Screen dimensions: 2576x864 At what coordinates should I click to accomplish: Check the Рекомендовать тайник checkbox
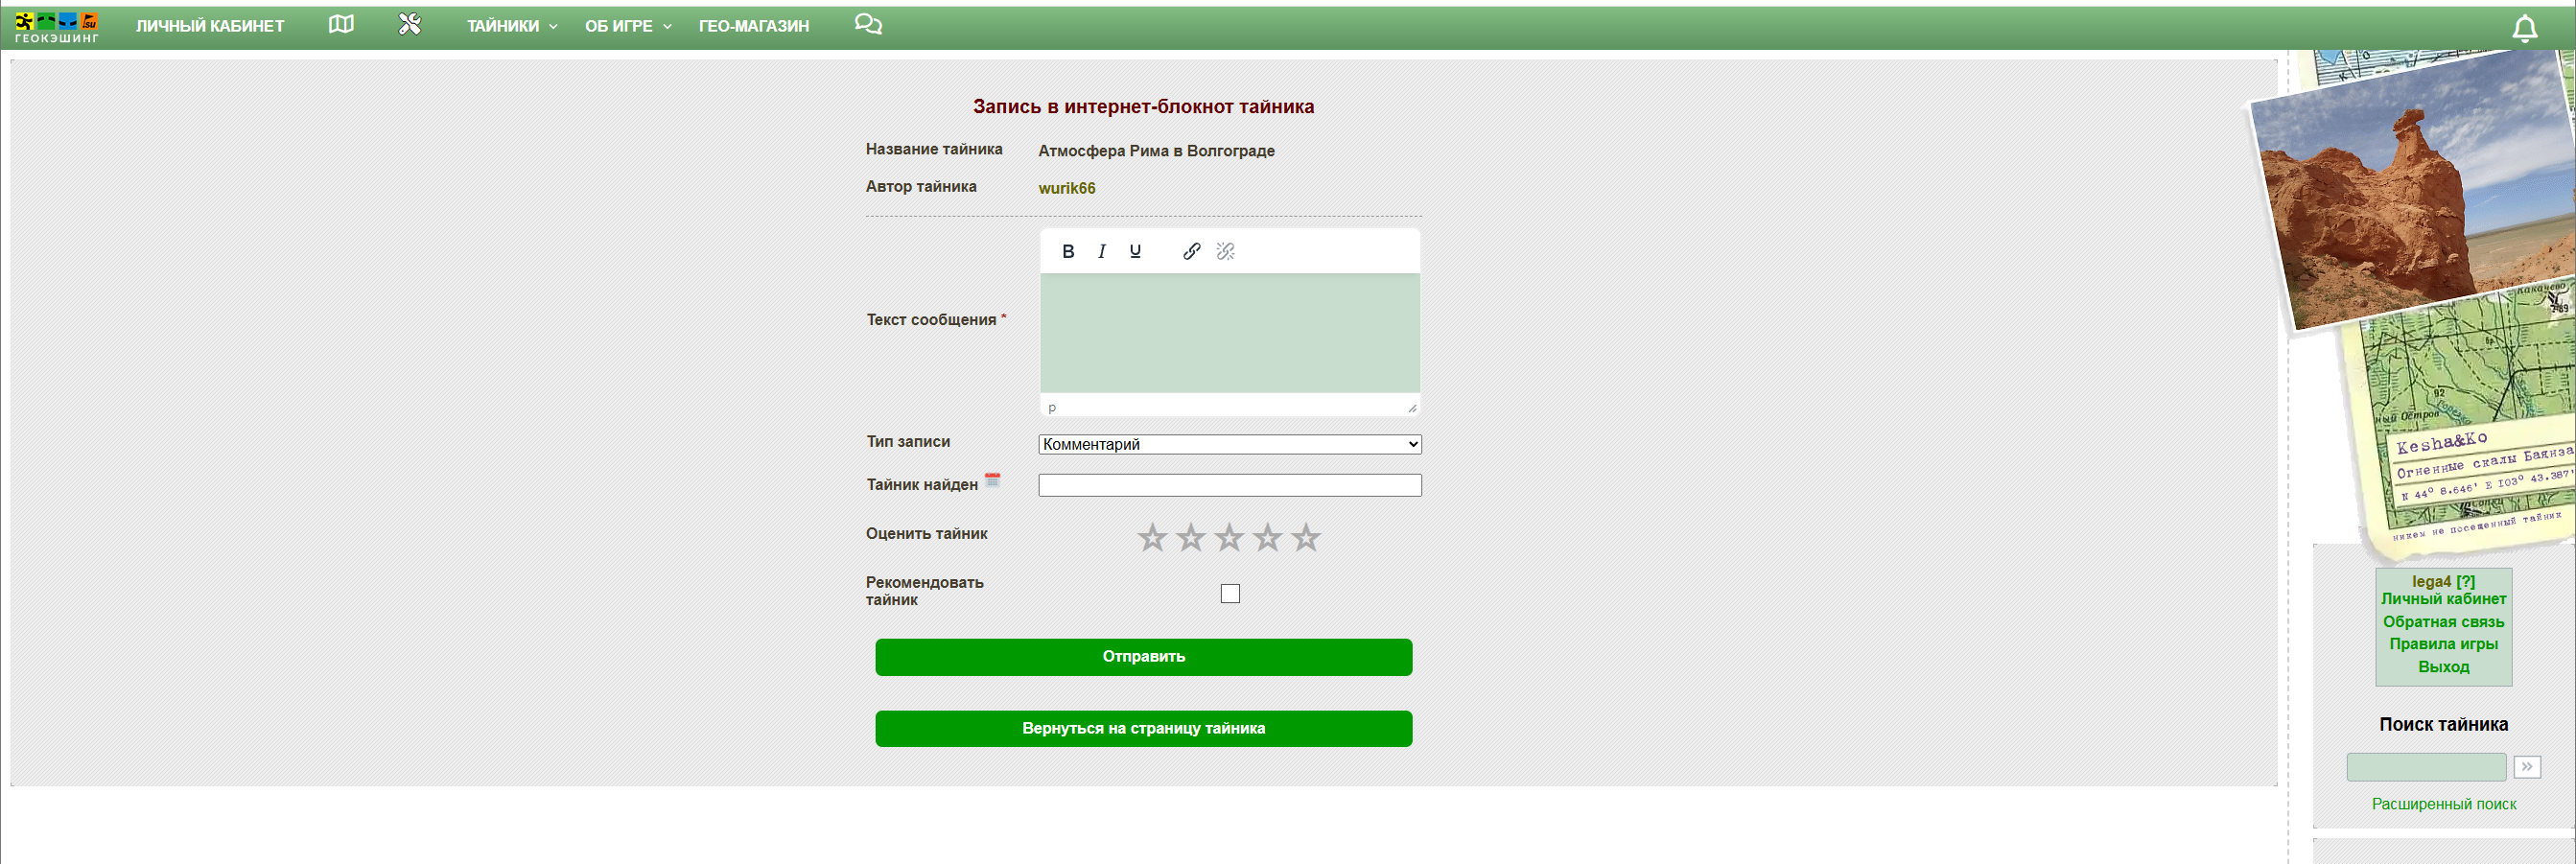click(1230, 594)
